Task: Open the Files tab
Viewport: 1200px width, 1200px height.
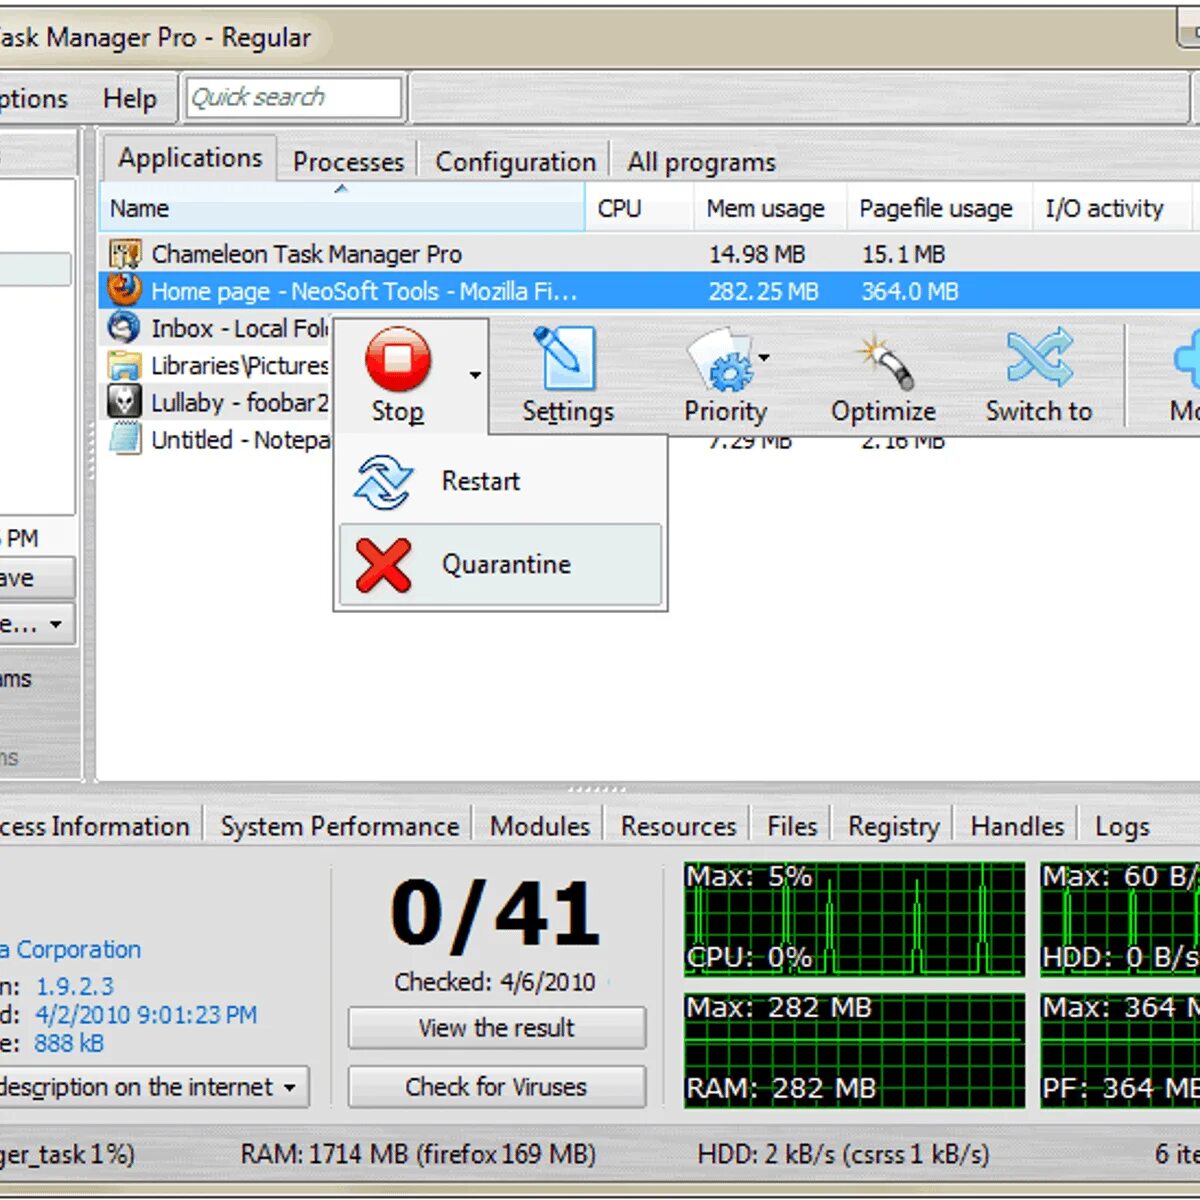Action: pyautogui.click(x=792, y=826)
